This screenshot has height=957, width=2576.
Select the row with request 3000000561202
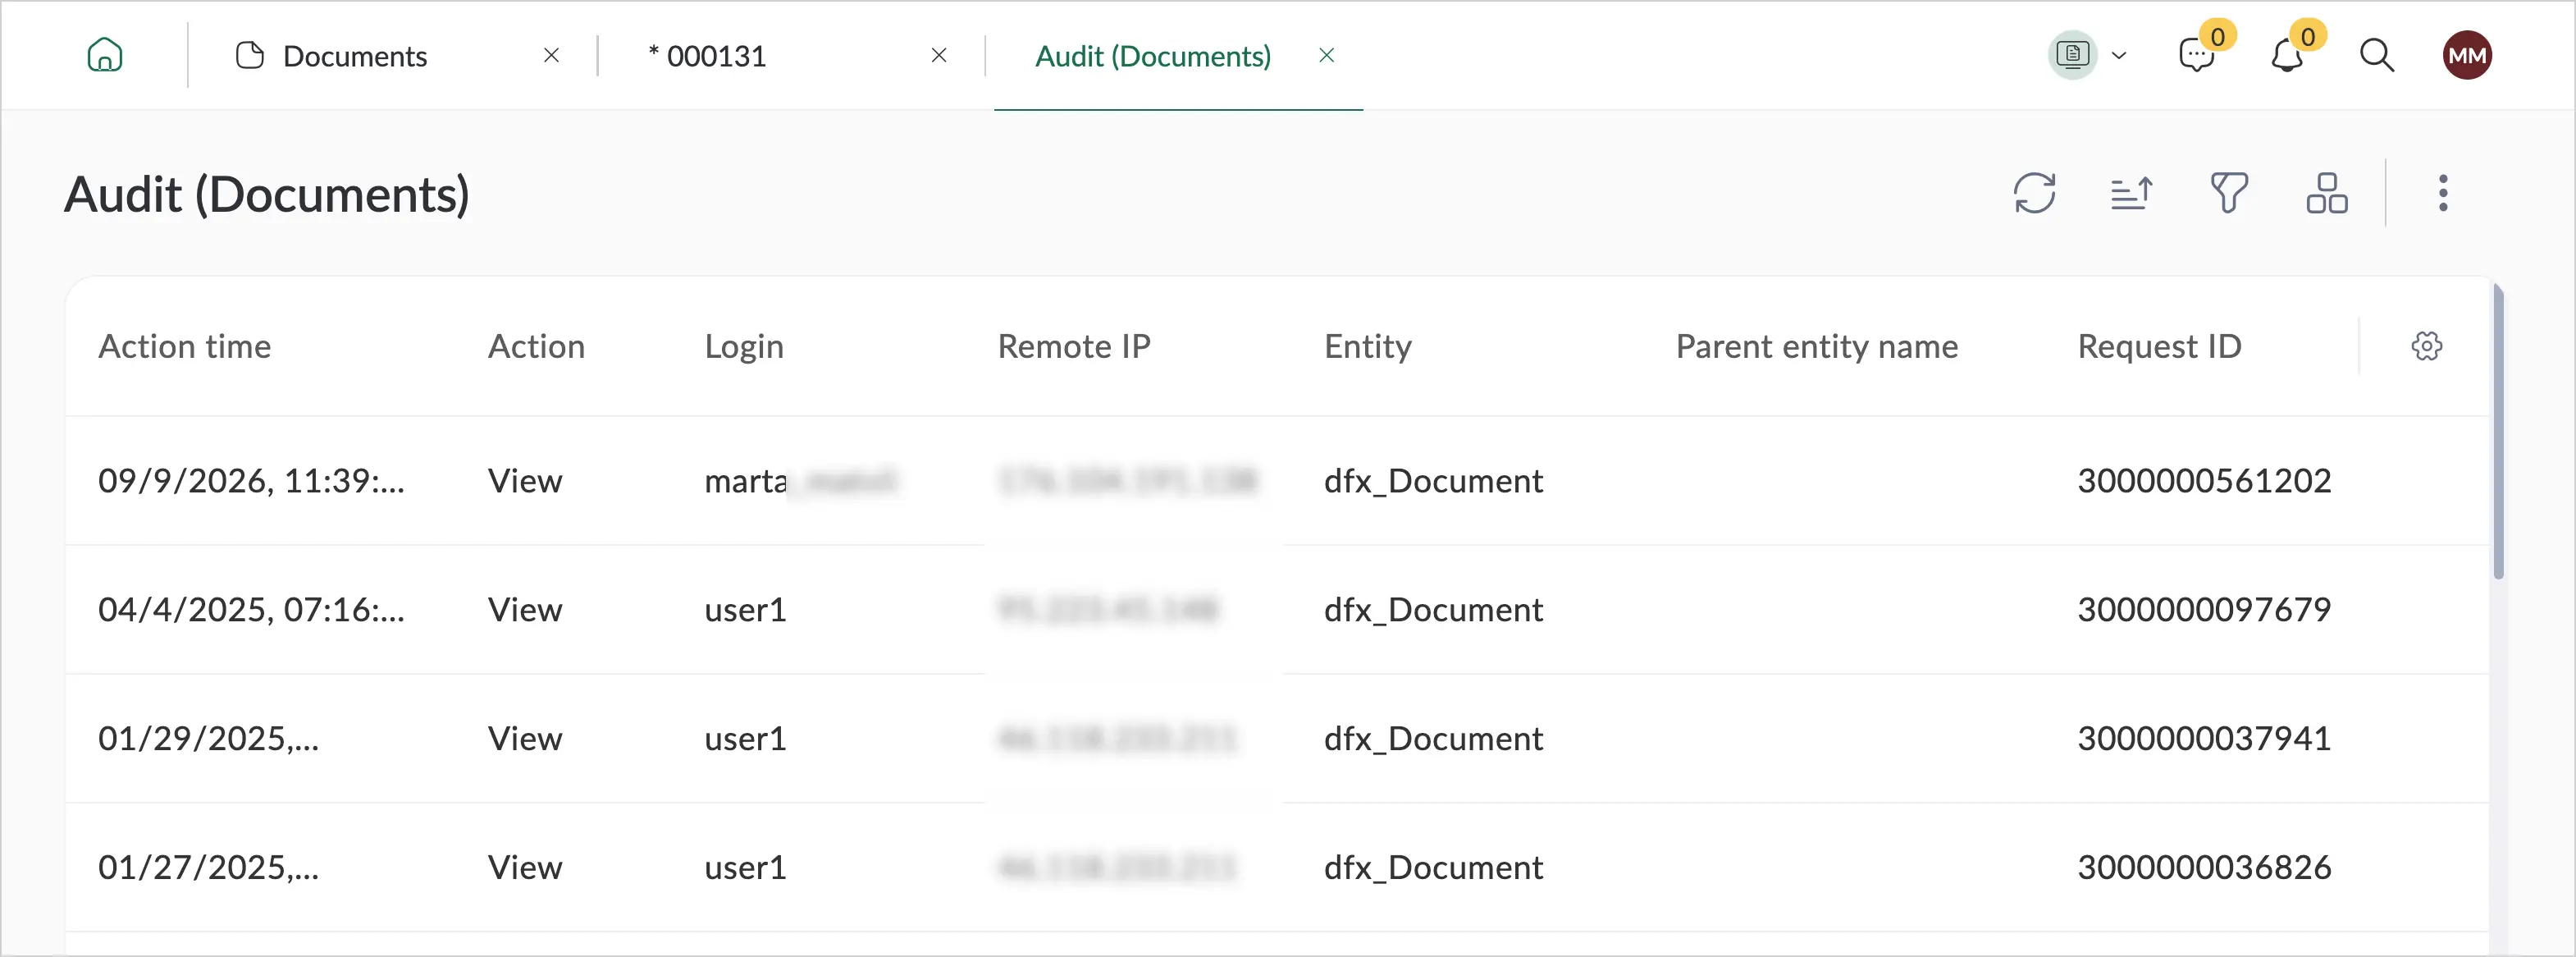point(1277,481)
